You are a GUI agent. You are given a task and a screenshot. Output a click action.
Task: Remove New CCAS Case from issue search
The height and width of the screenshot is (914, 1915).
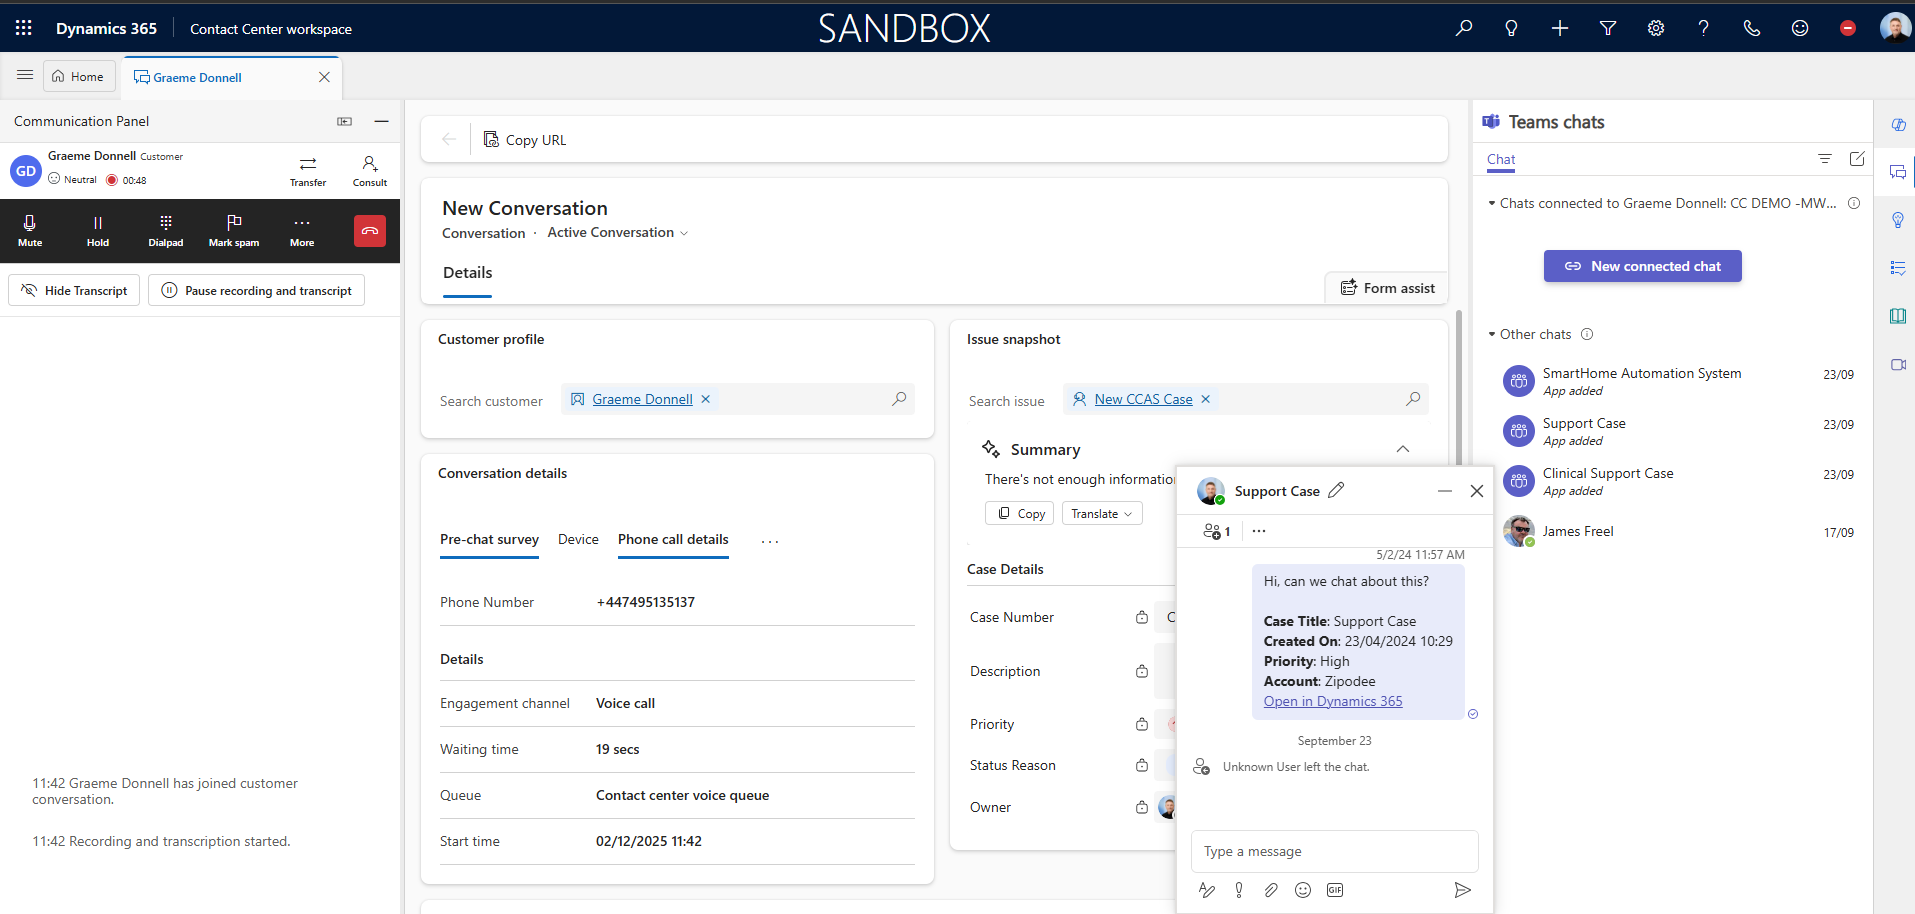[x=1205, y=399]
